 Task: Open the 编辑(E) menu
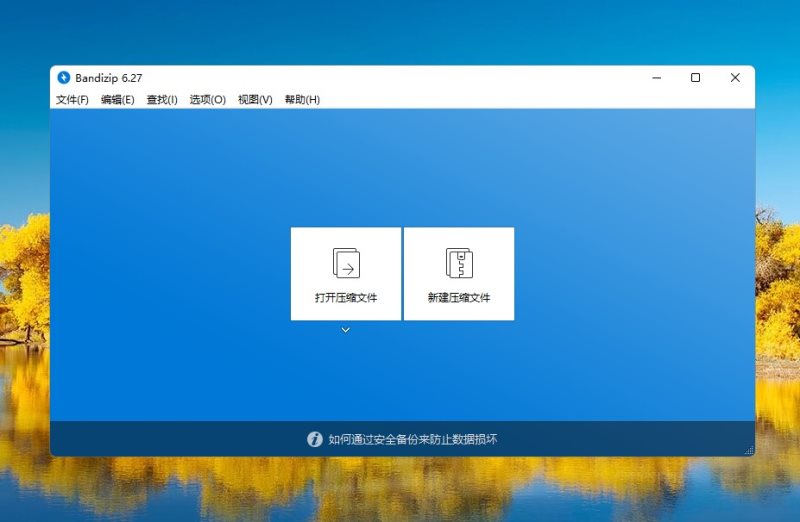[x=117, y=100]
